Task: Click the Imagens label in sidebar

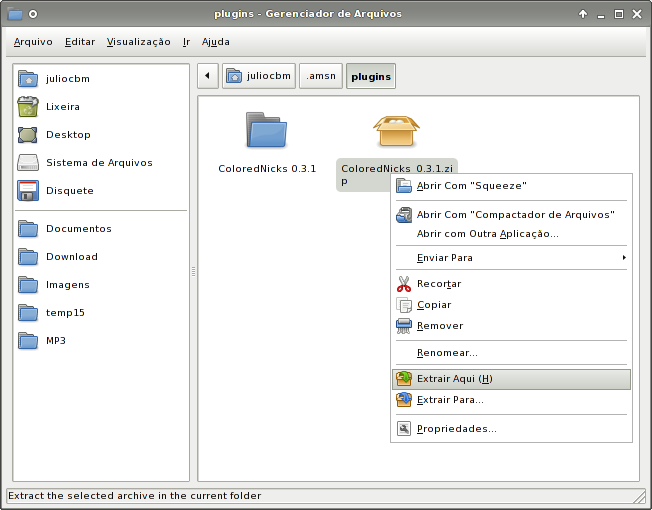Action: (68, 285)
